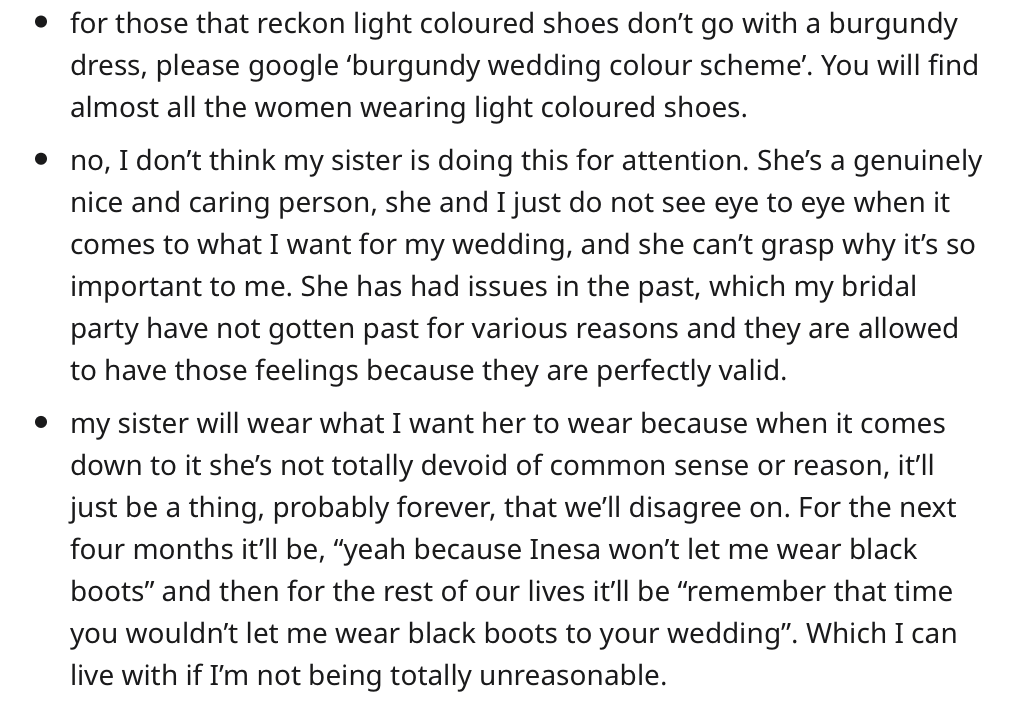Click the phrase 'perfectly valid.'

point(691,371)
